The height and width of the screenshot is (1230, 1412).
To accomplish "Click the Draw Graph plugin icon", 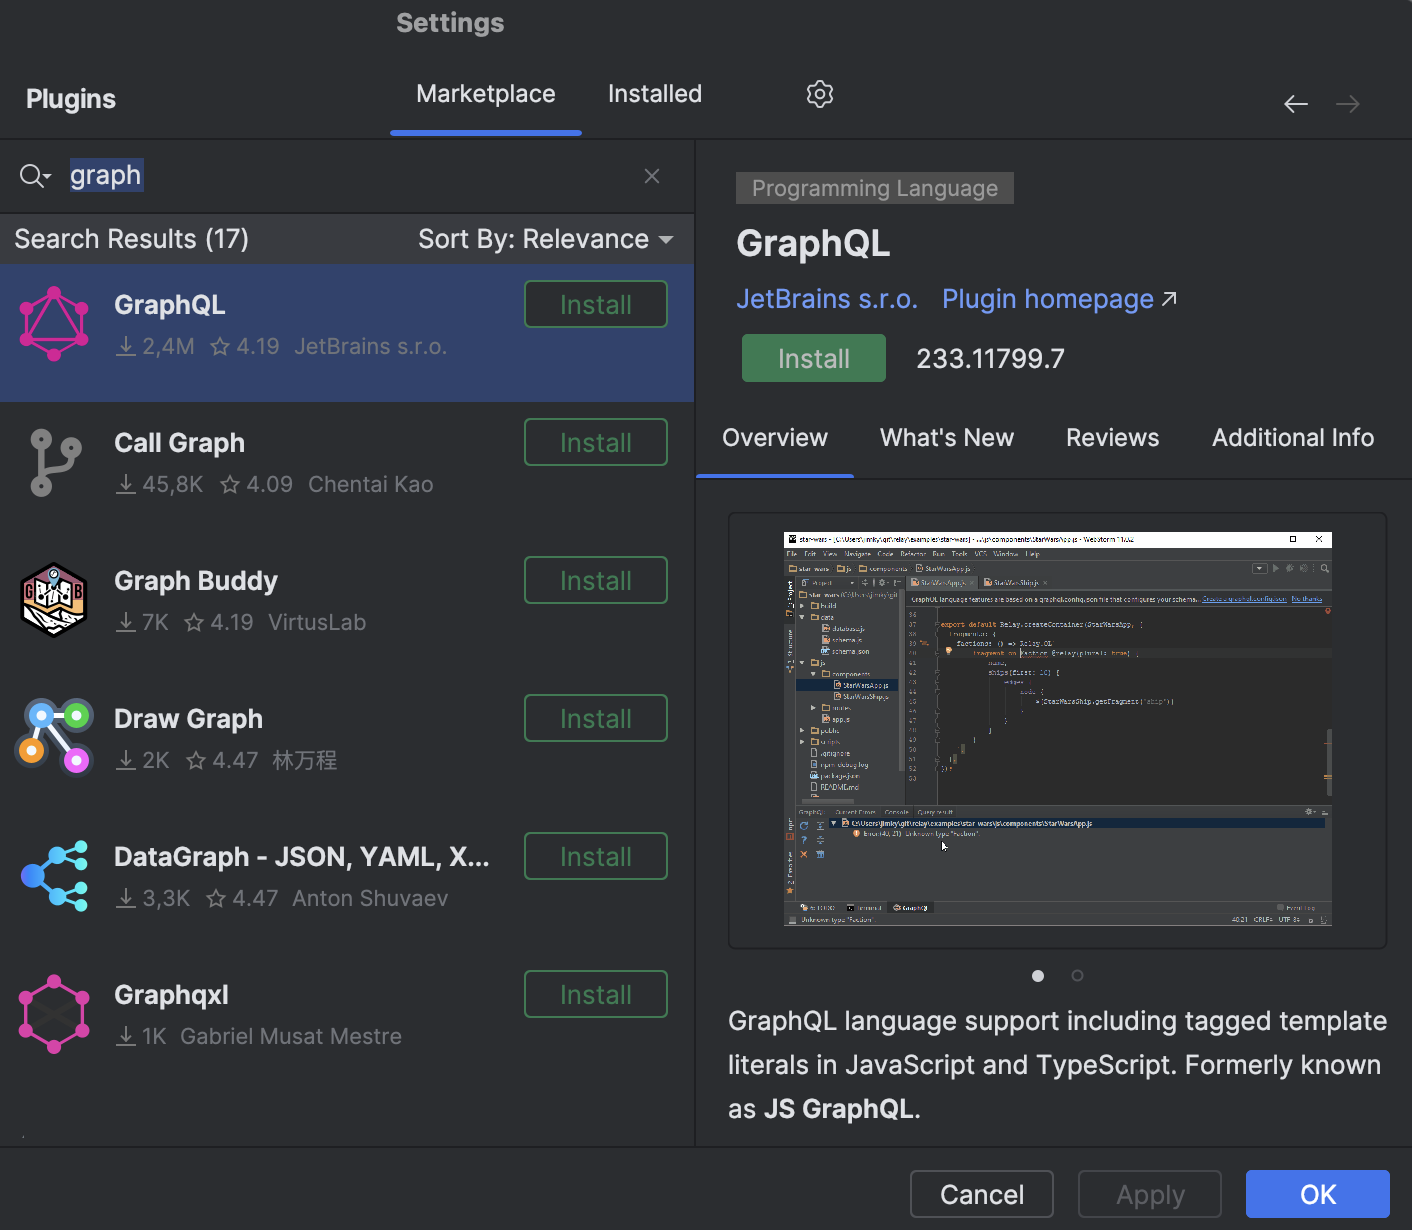I will tap(53, 737).
